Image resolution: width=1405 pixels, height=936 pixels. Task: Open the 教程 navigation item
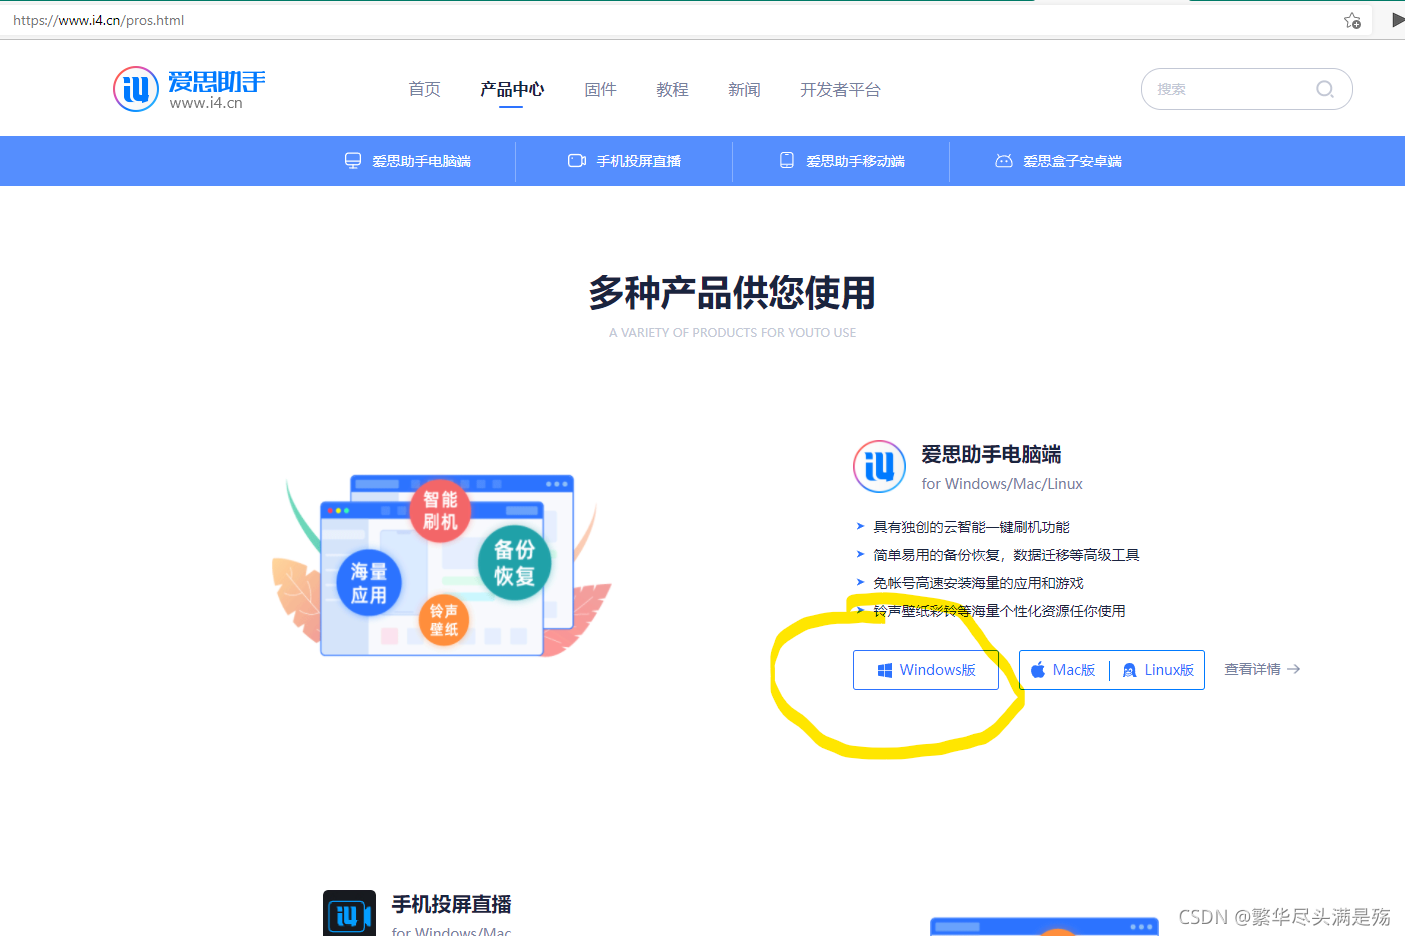tap(672, 89)
